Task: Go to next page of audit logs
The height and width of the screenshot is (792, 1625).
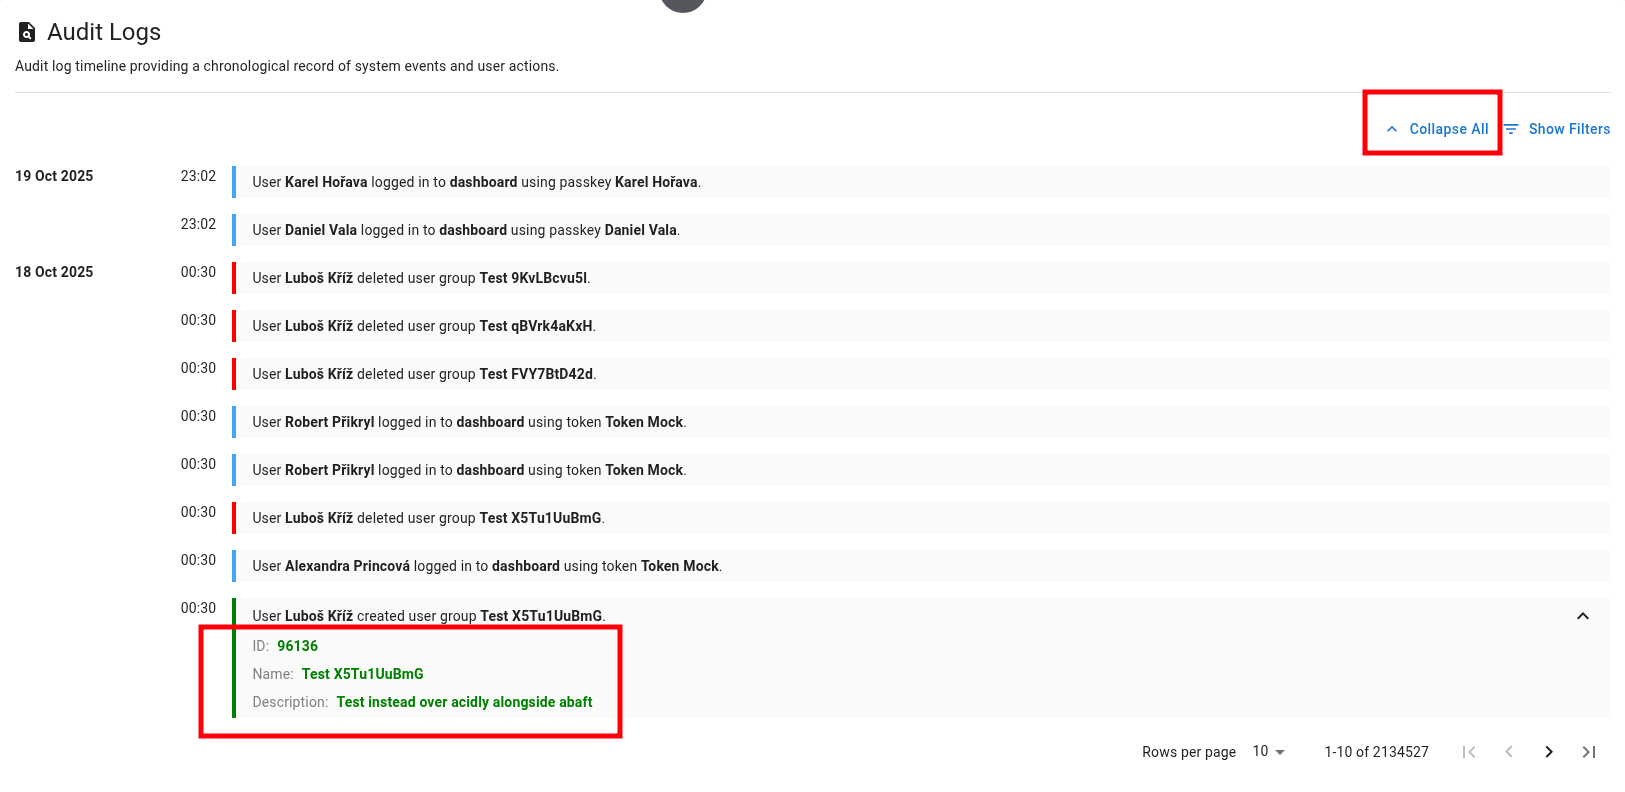Action: click(1548, 752)
